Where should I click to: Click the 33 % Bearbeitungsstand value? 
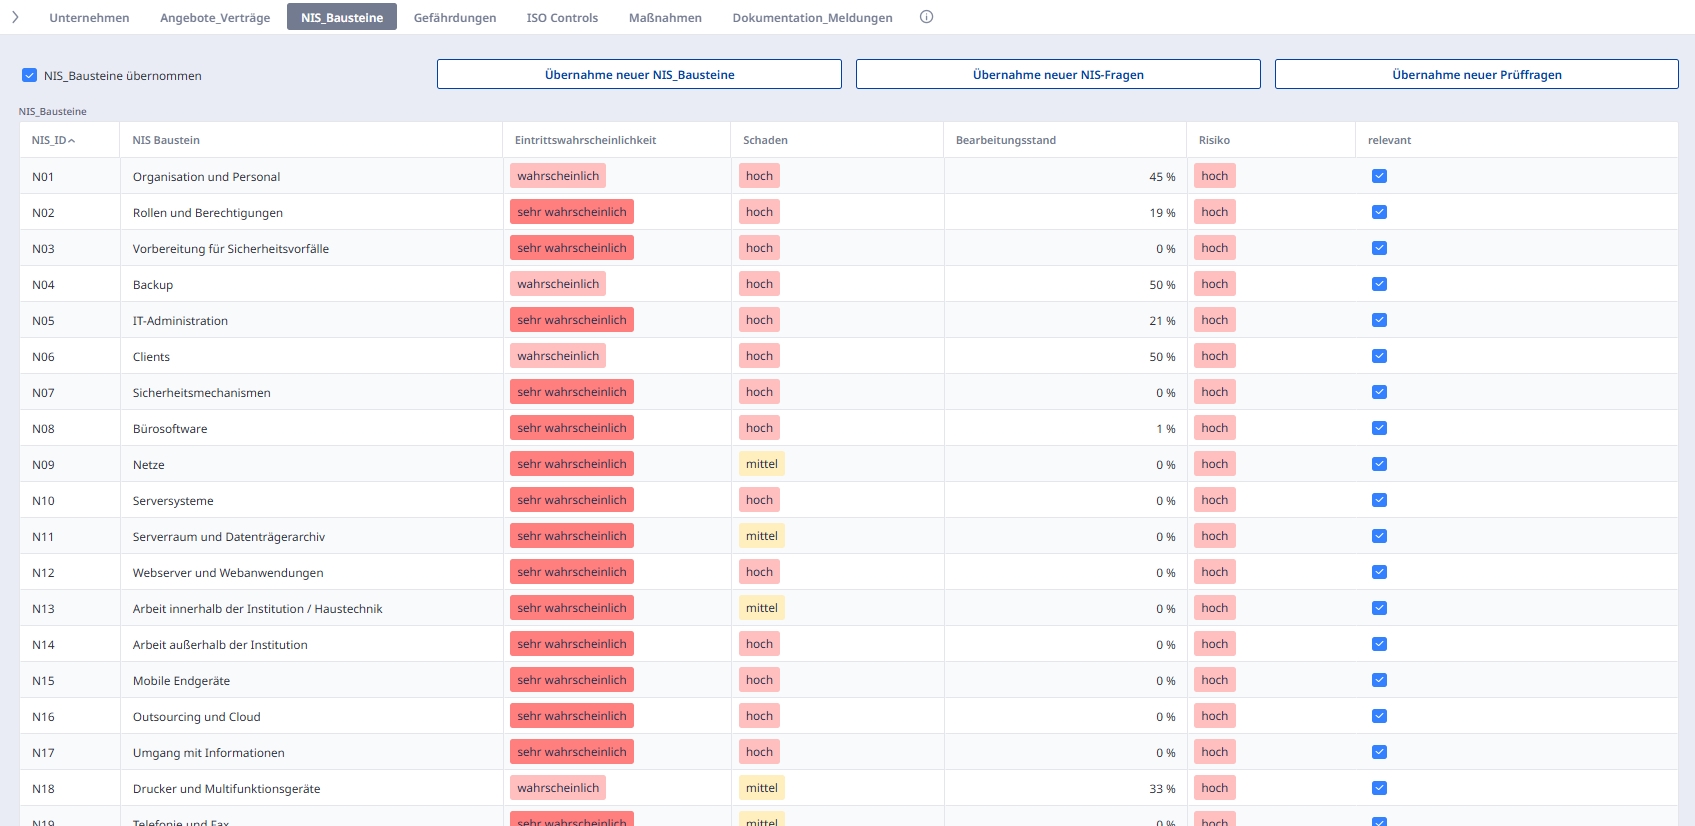(1162, 789)
